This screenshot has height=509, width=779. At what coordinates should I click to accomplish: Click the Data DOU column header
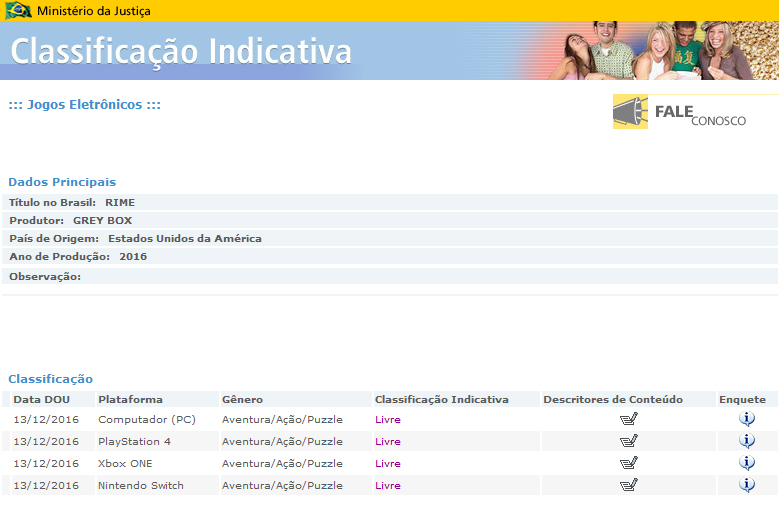(x=42, y=399)
